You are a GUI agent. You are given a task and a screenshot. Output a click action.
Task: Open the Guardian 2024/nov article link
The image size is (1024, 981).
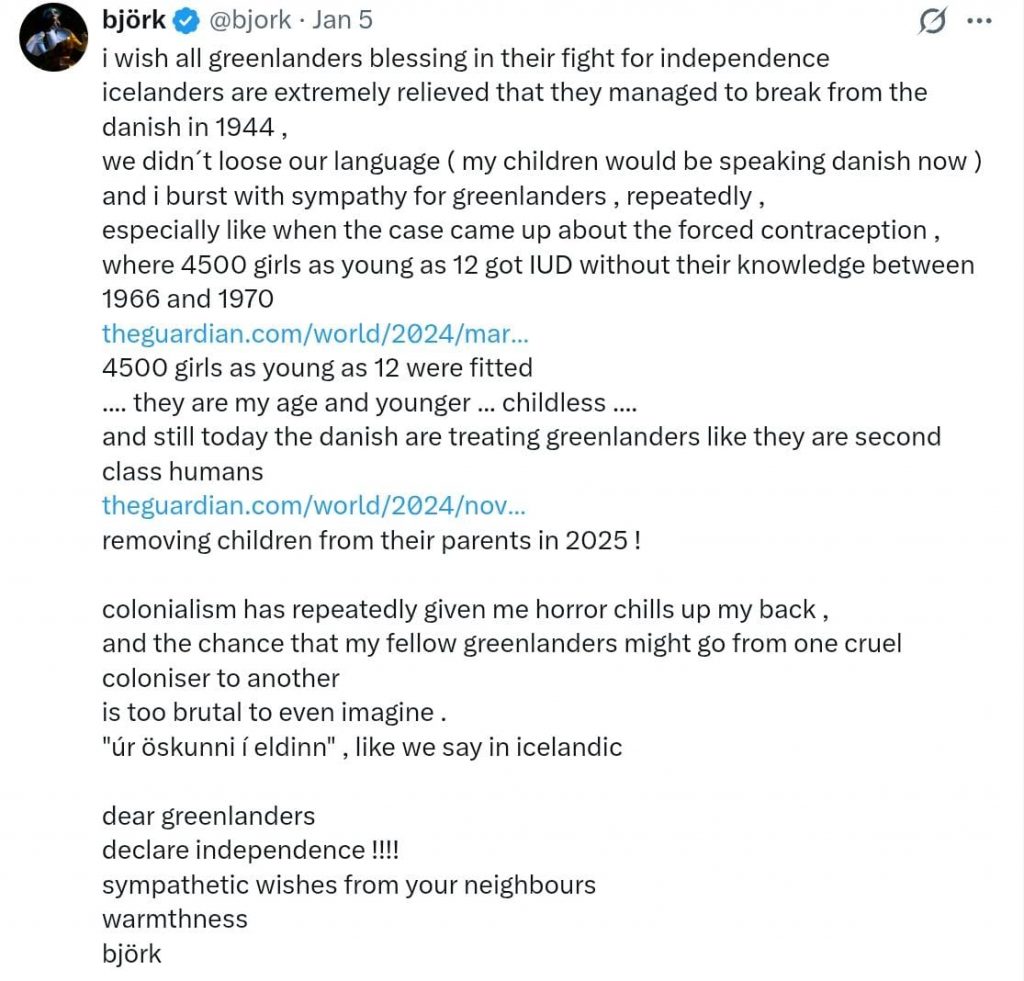[x=314, y=506]
